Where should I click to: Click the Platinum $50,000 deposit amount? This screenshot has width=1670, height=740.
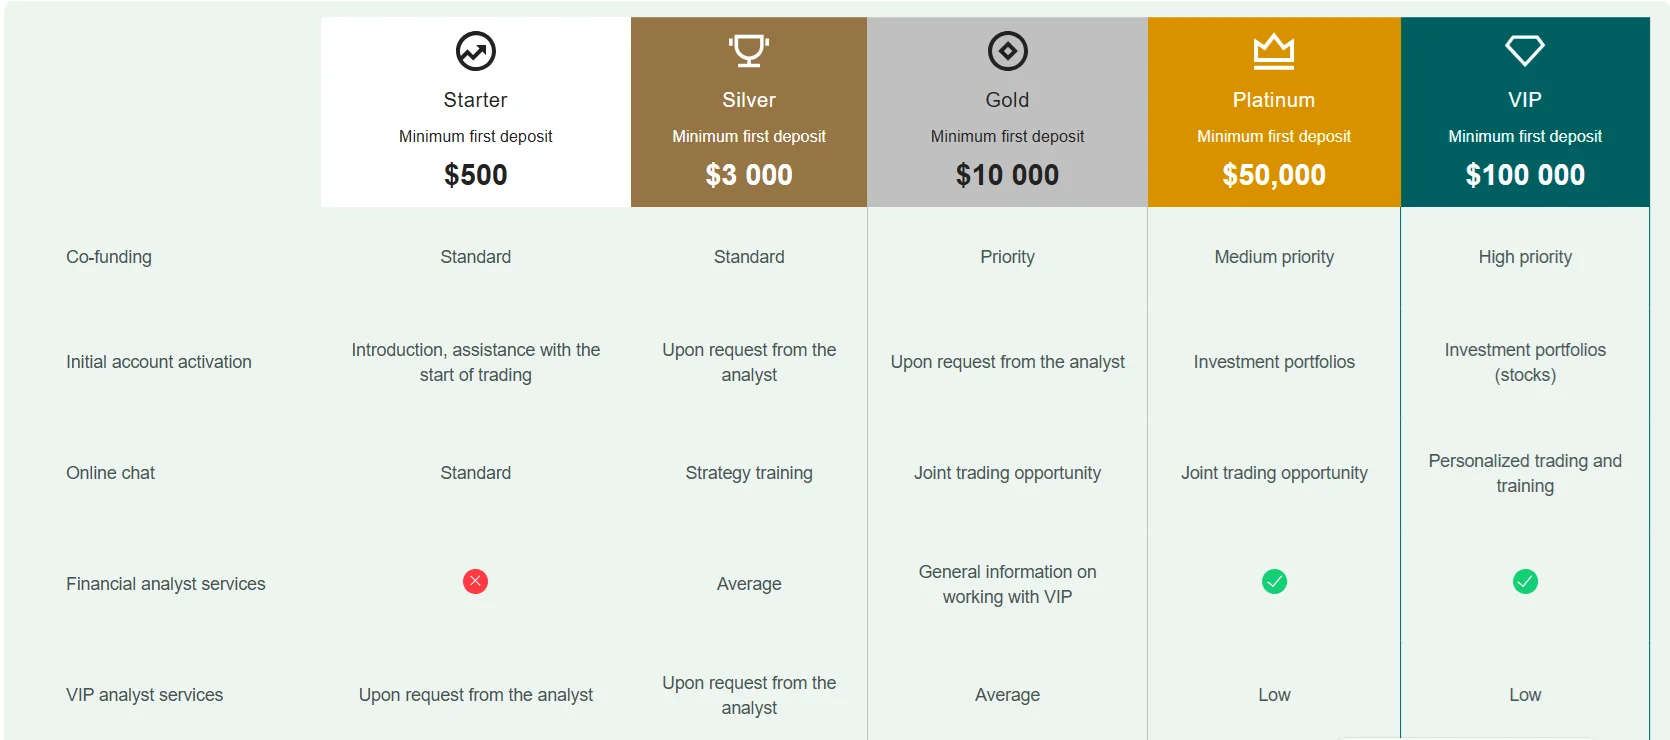coord(1274,175)
